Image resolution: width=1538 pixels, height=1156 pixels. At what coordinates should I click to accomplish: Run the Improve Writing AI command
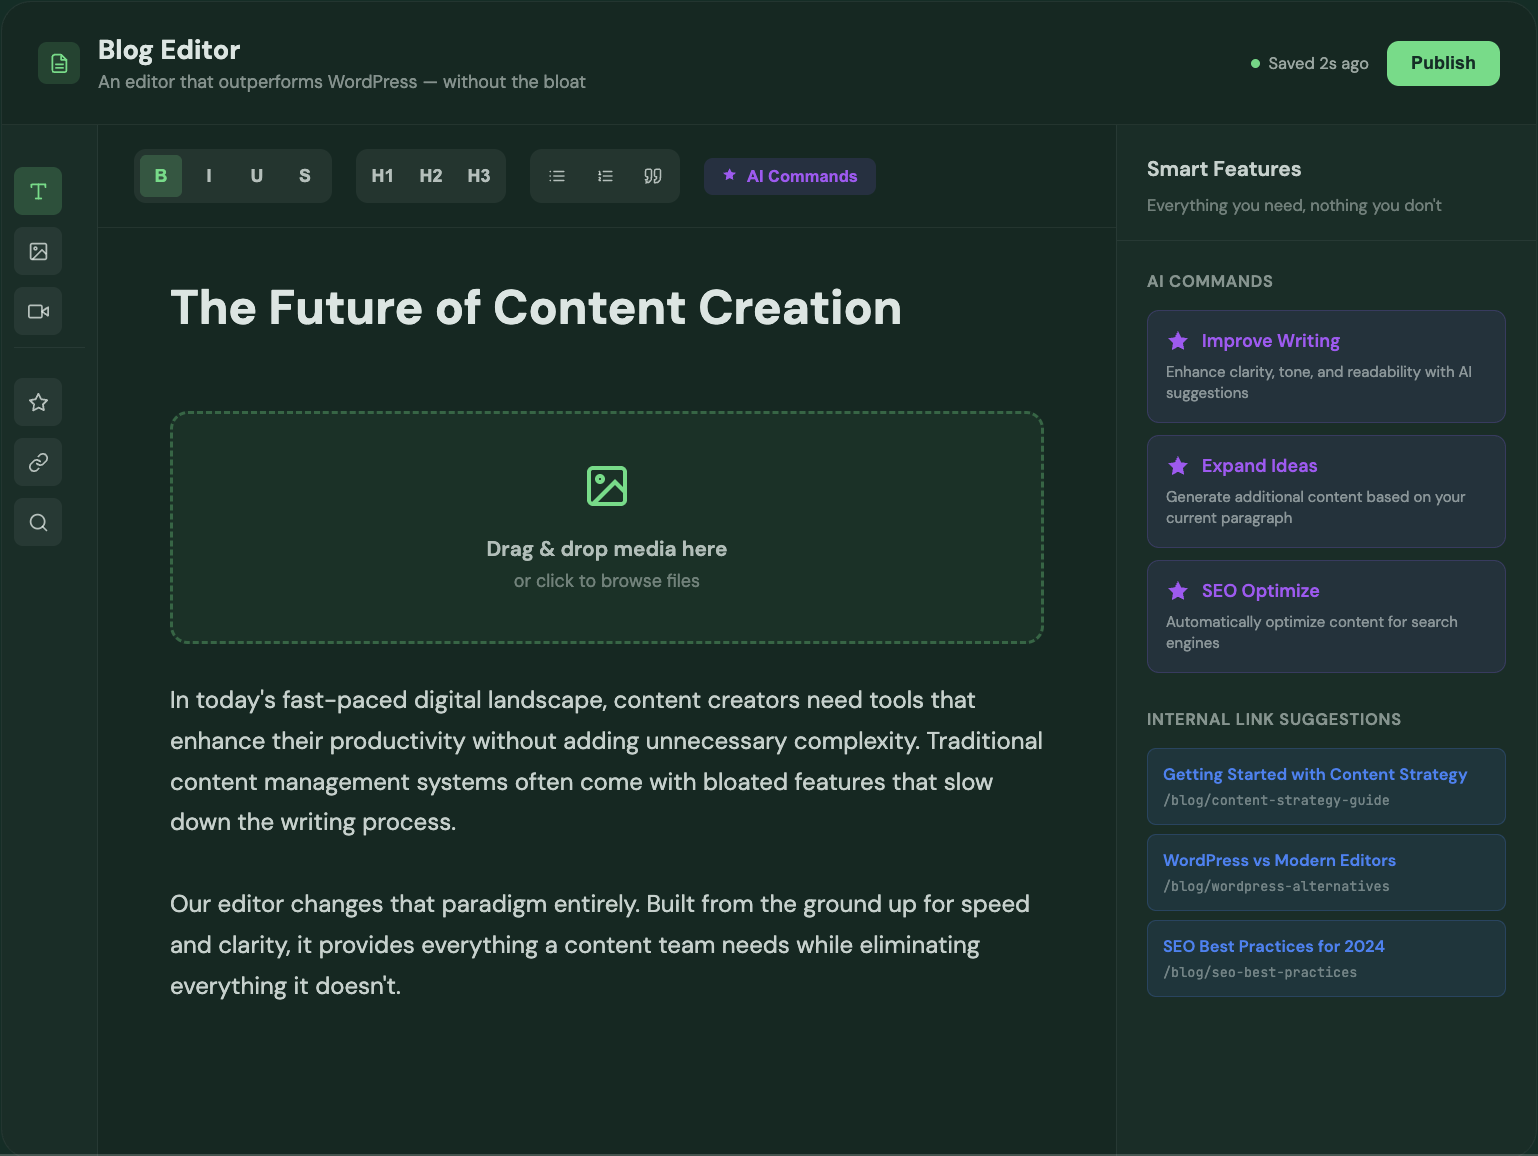pyautogui.click(x=1326, y=366)
